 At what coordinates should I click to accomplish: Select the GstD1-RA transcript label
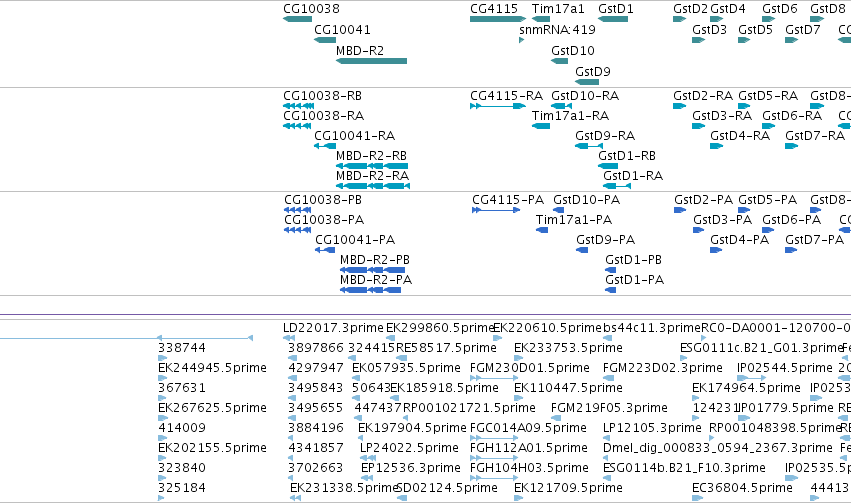[633, 176]
